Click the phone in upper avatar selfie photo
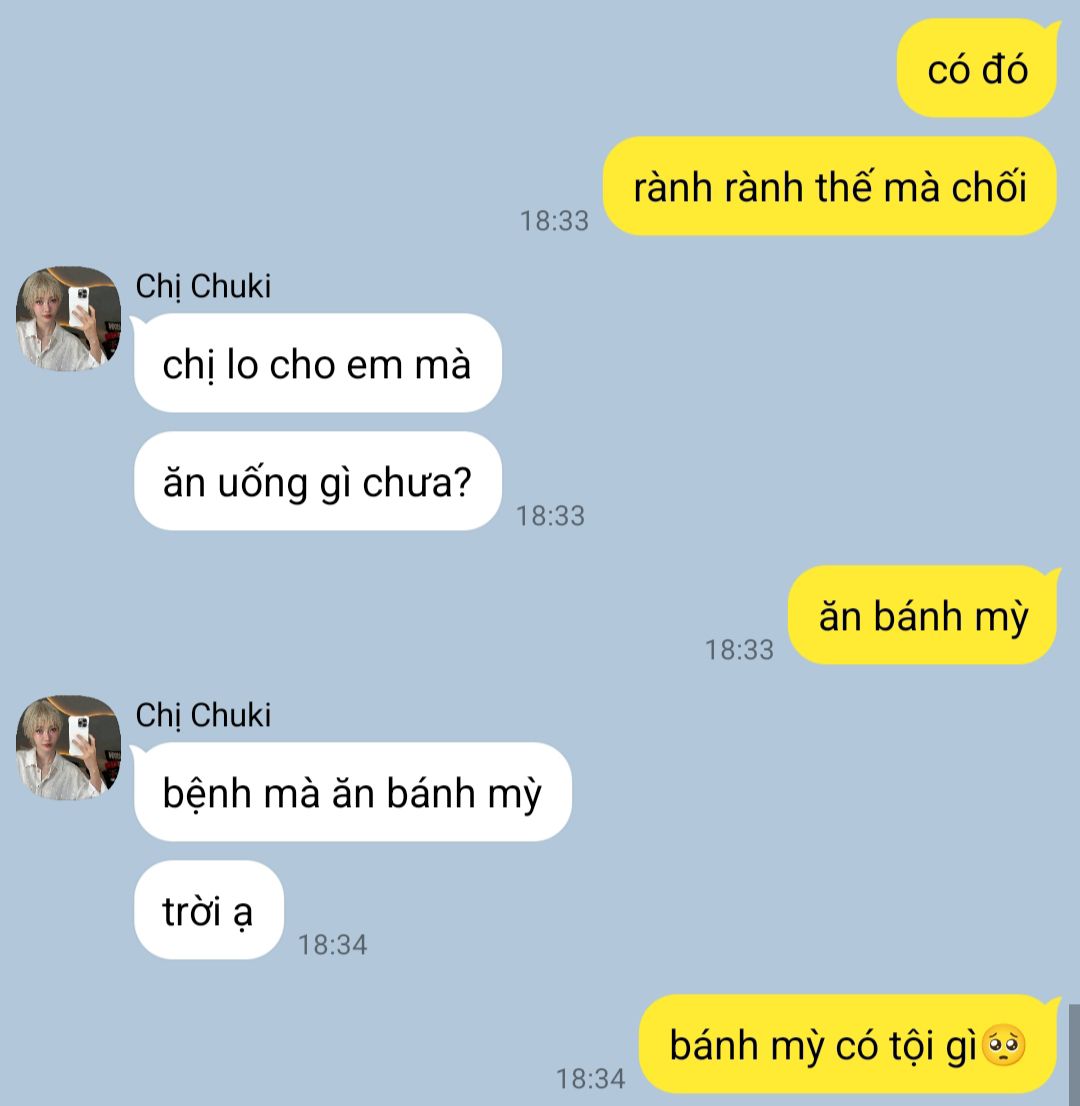 pyautogui.click(x=79, y=305)
